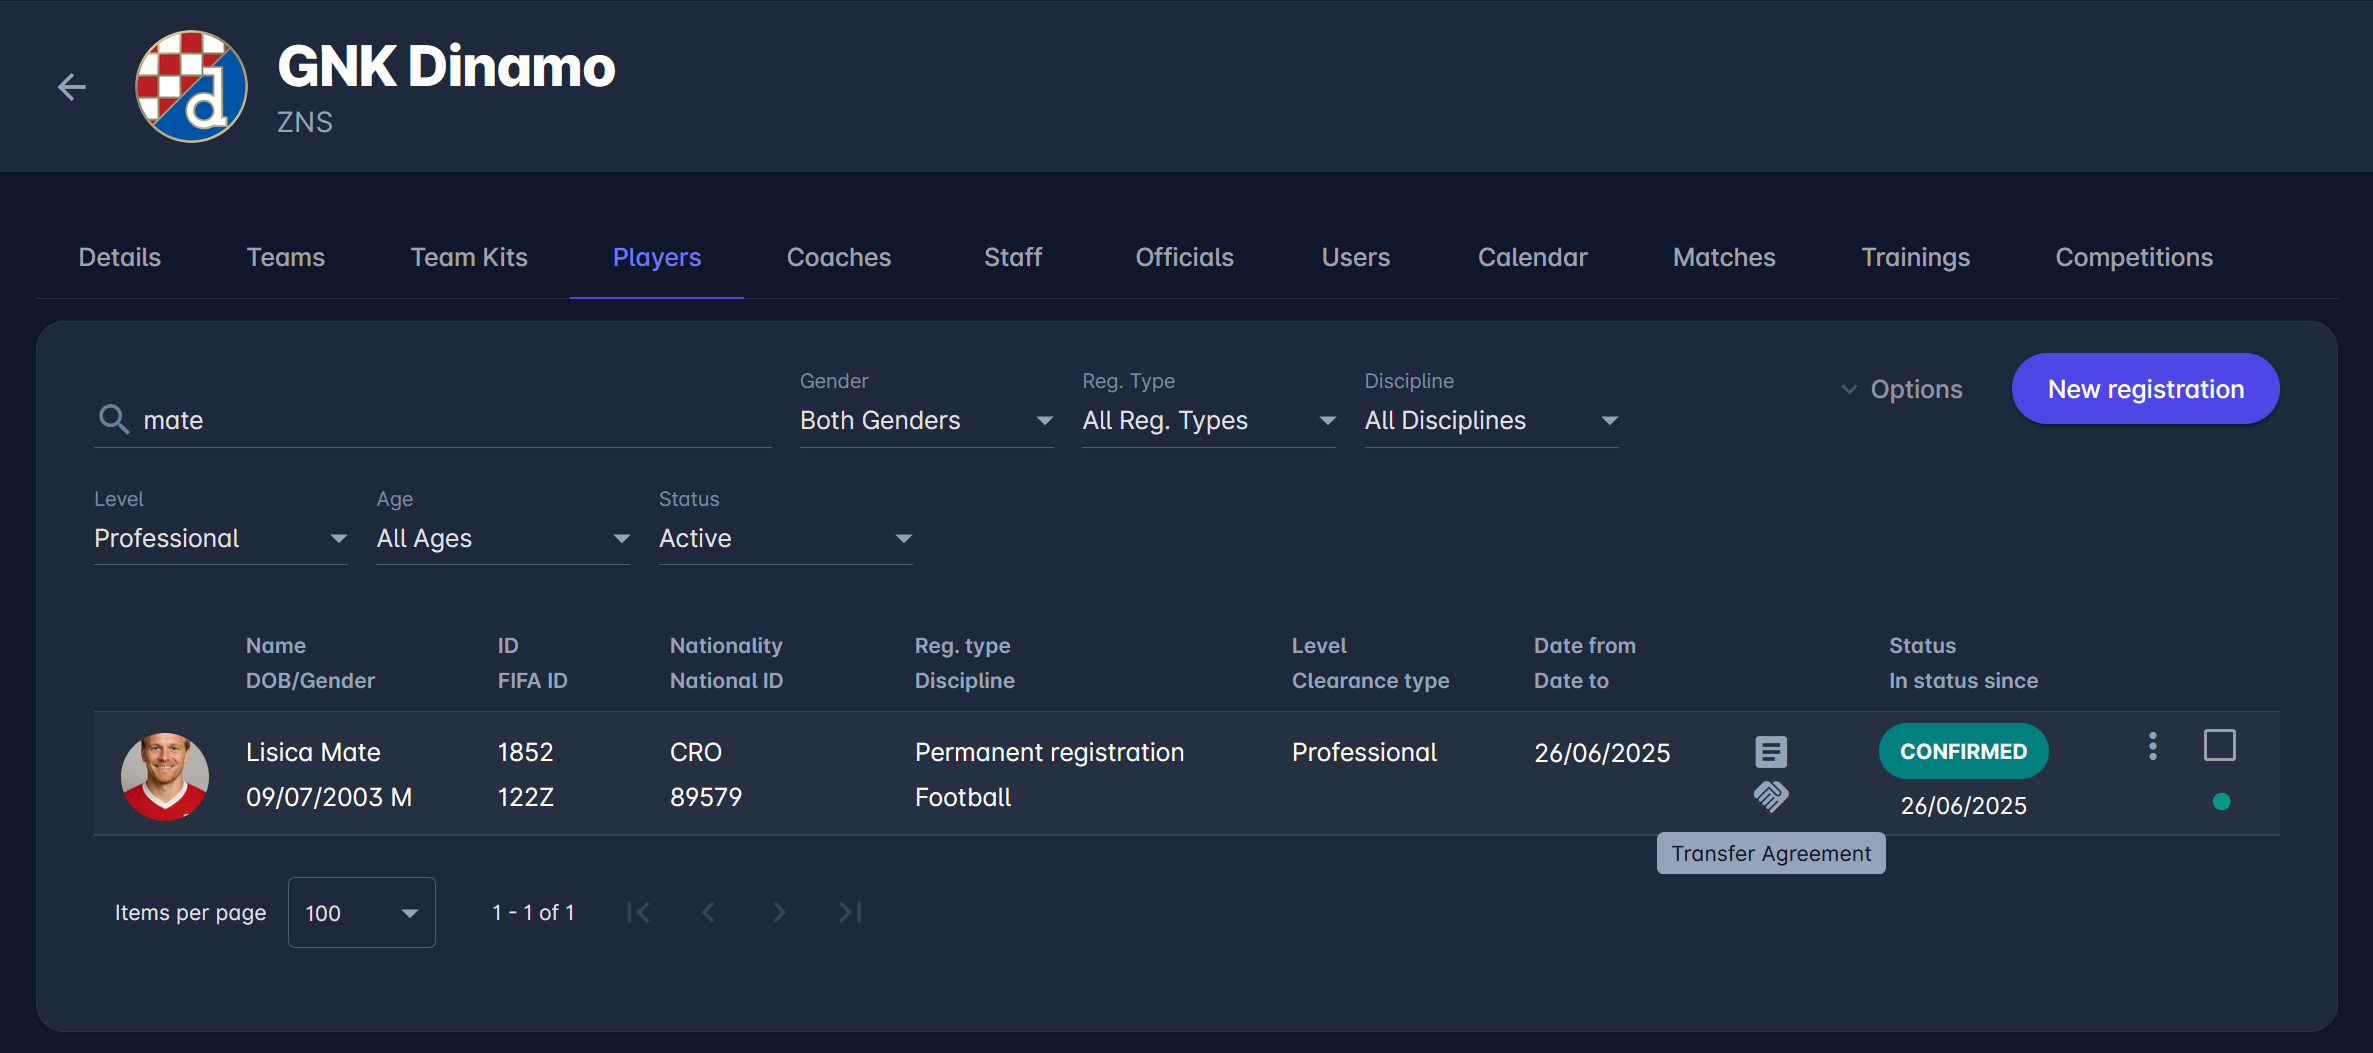Expand the Options section
This screenshot has height=1053, width=2373.
pyautogui.click(x=1902, y=389)
